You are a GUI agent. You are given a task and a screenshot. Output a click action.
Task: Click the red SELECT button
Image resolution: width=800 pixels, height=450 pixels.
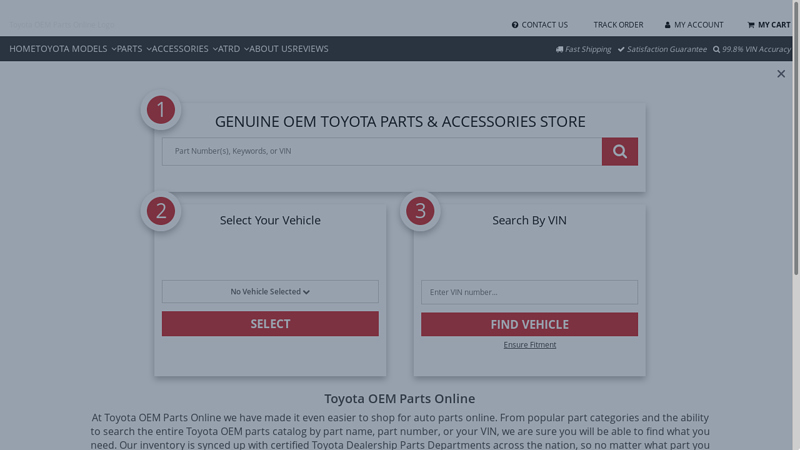click(270, 323)
